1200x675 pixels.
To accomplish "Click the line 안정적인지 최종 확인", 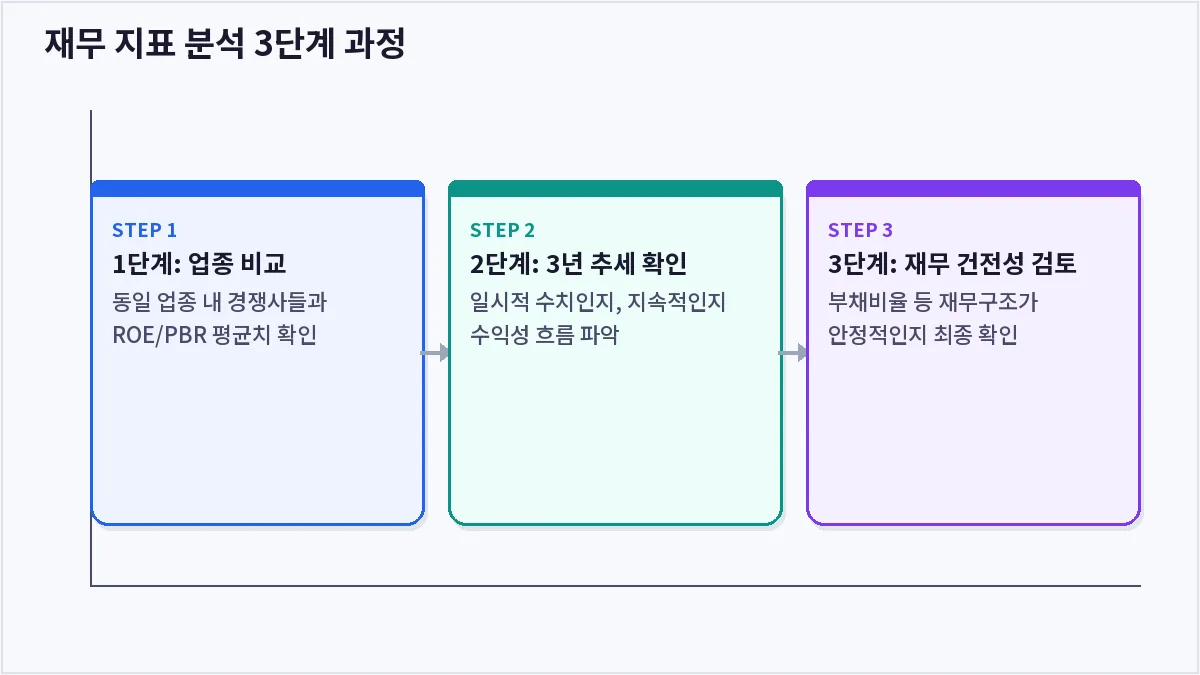I will point(923,334).
